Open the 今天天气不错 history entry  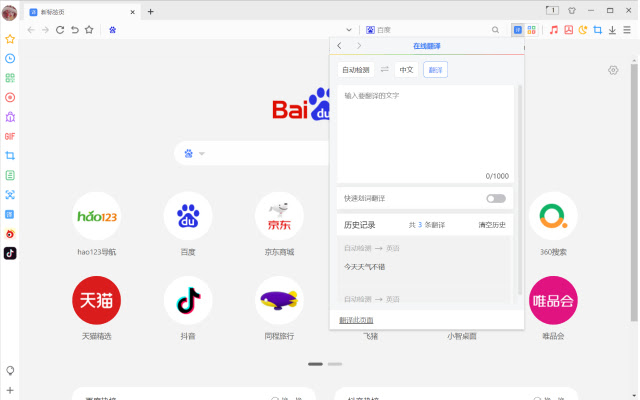pos(364,267)
